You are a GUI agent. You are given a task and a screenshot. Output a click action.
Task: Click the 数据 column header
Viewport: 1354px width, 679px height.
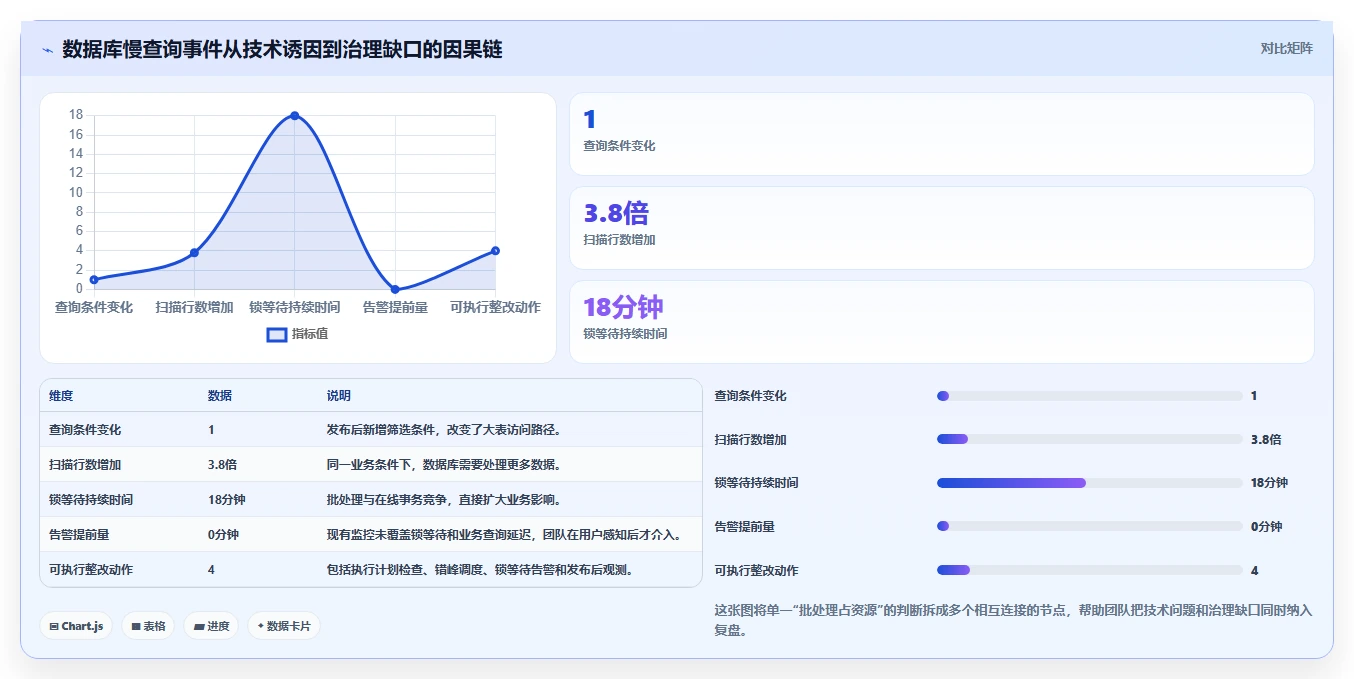pos(220,396)
